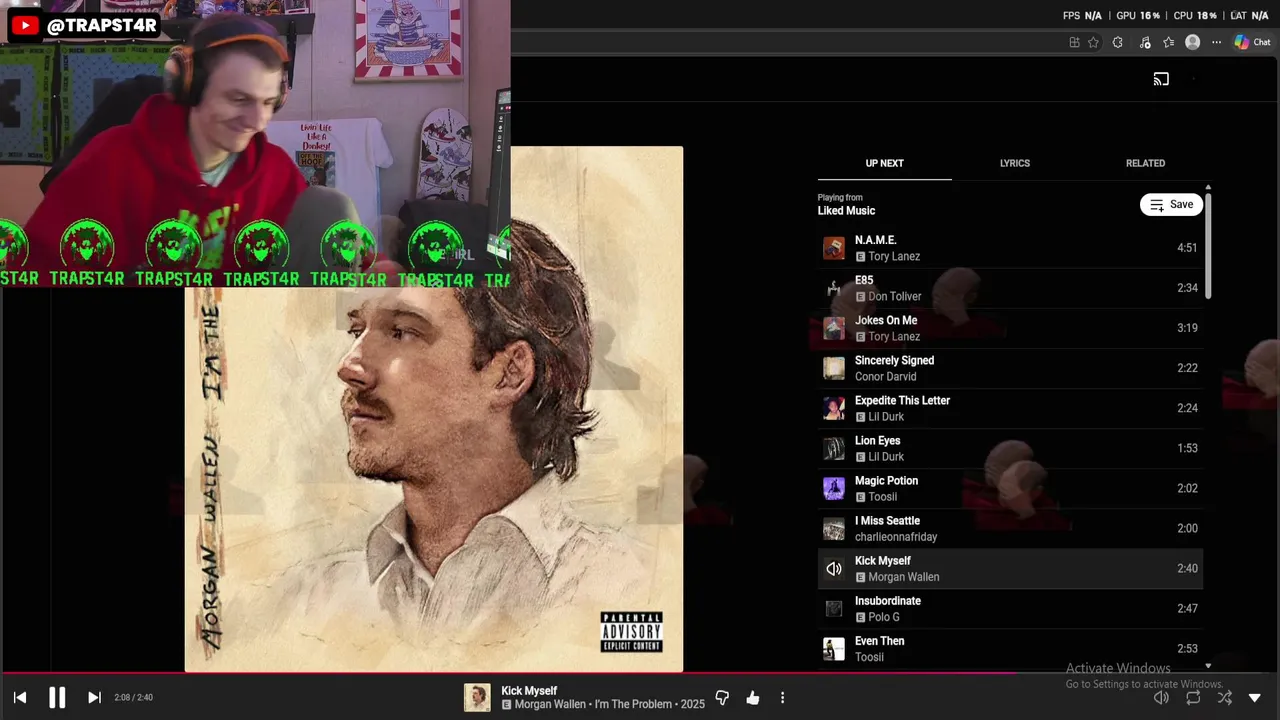The width and height of the screenshot is (1280, 720).
Task: Click the I Miss Seattle thumbnail
Action: [834, 528]
